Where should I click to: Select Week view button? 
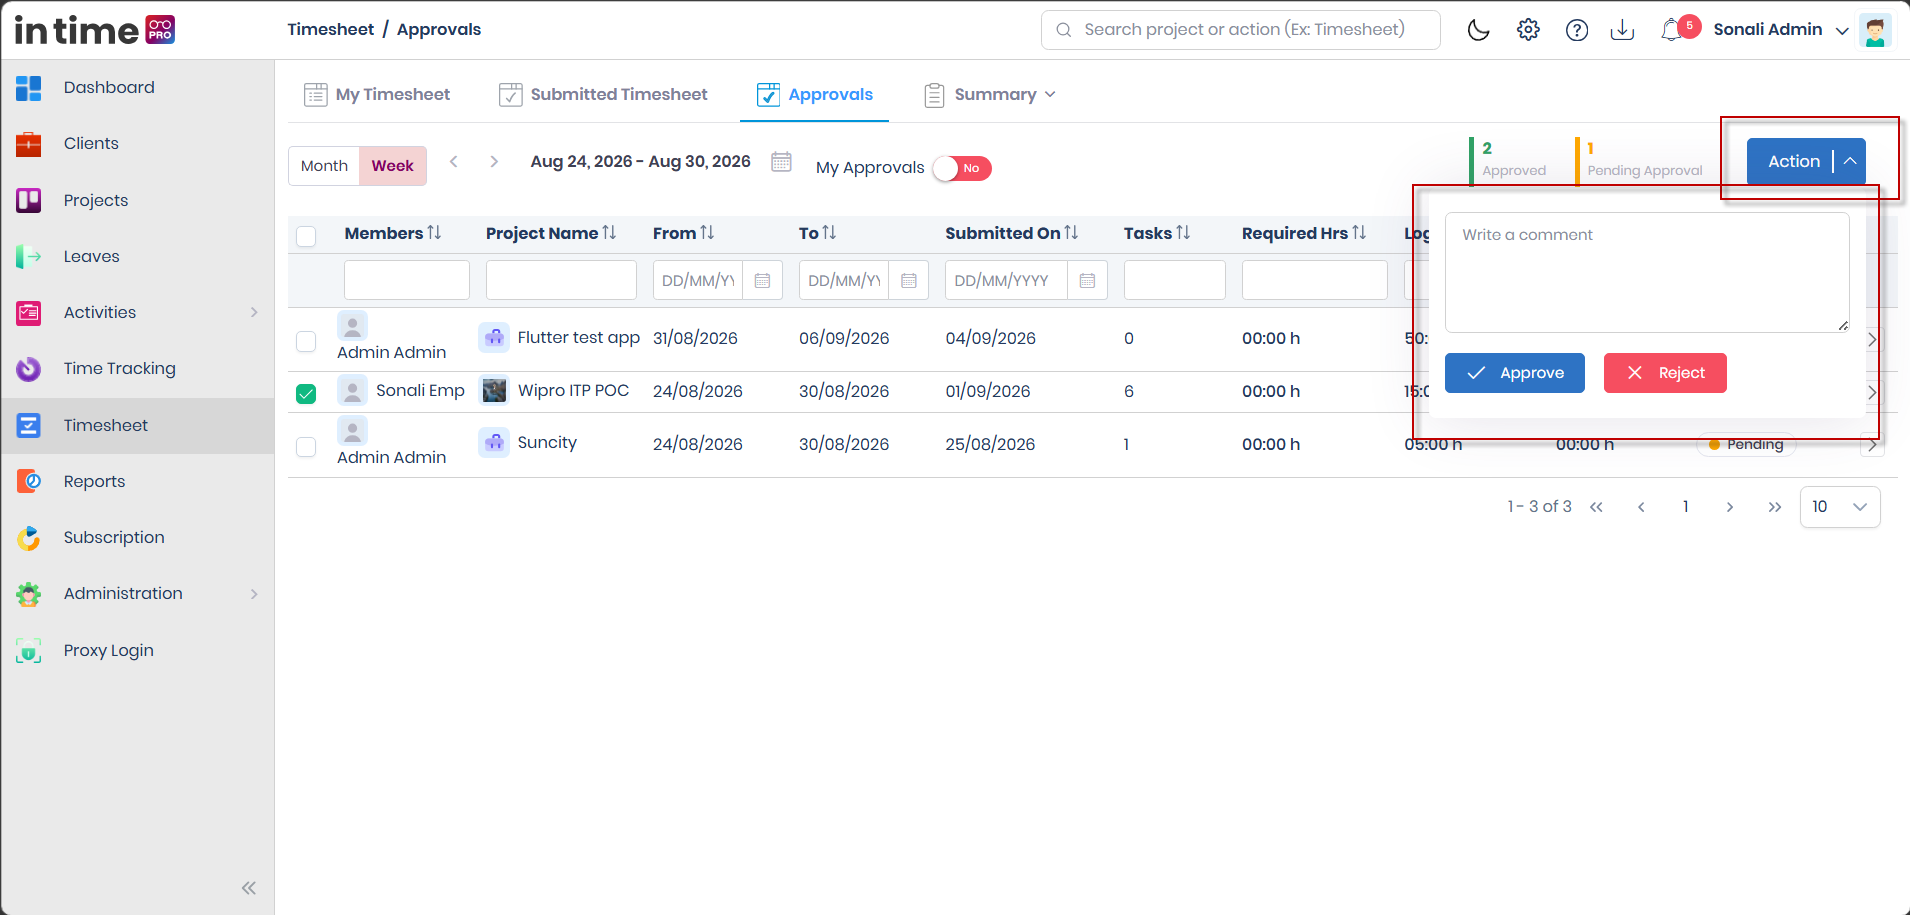click(392, 166)
